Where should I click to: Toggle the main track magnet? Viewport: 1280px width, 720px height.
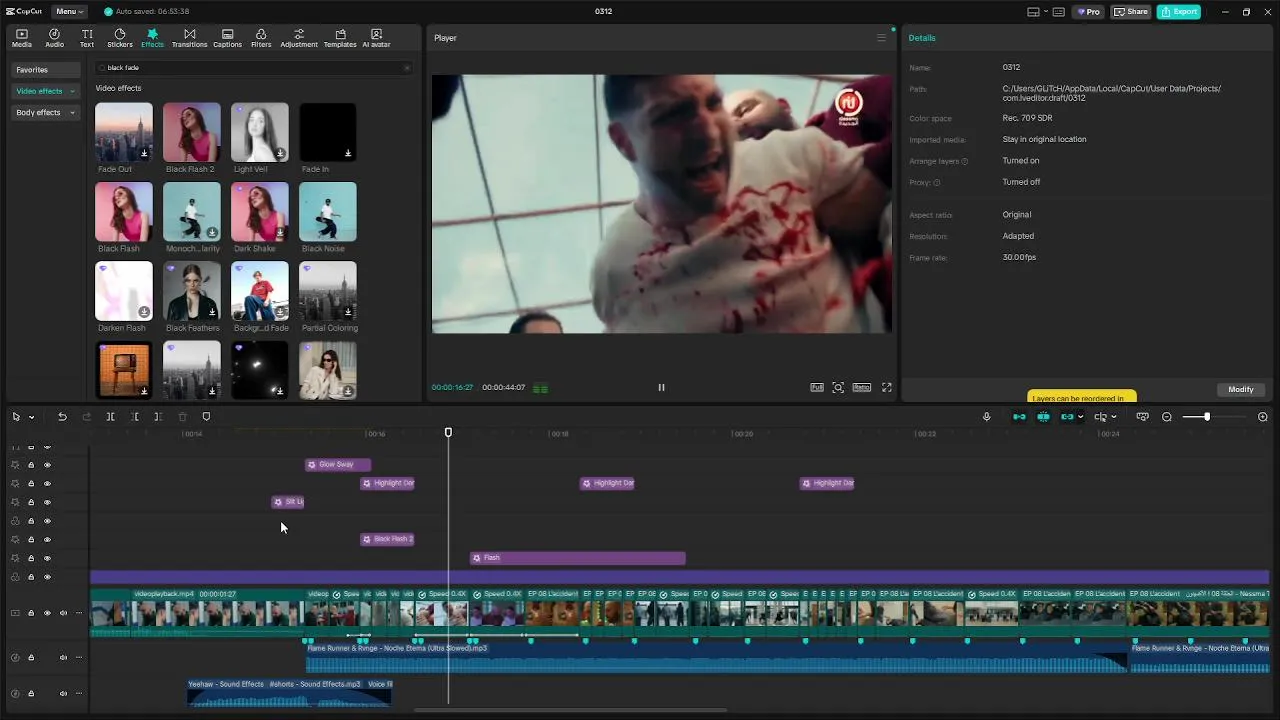coord(1019,417)
